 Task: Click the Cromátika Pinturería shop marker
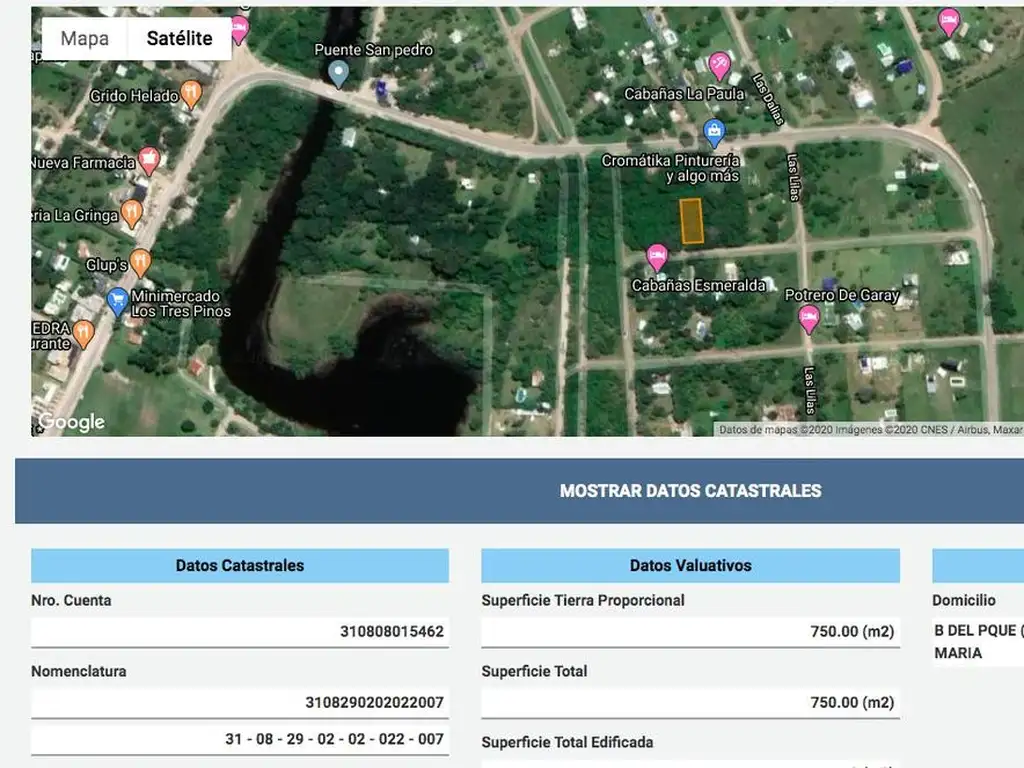click(x=713, y=132)
